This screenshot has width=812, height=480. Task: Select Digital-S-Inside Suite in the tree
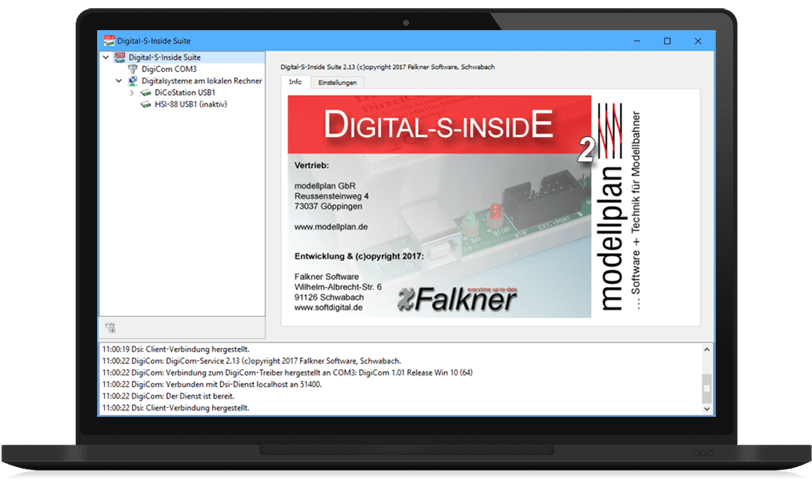point(165,57)
